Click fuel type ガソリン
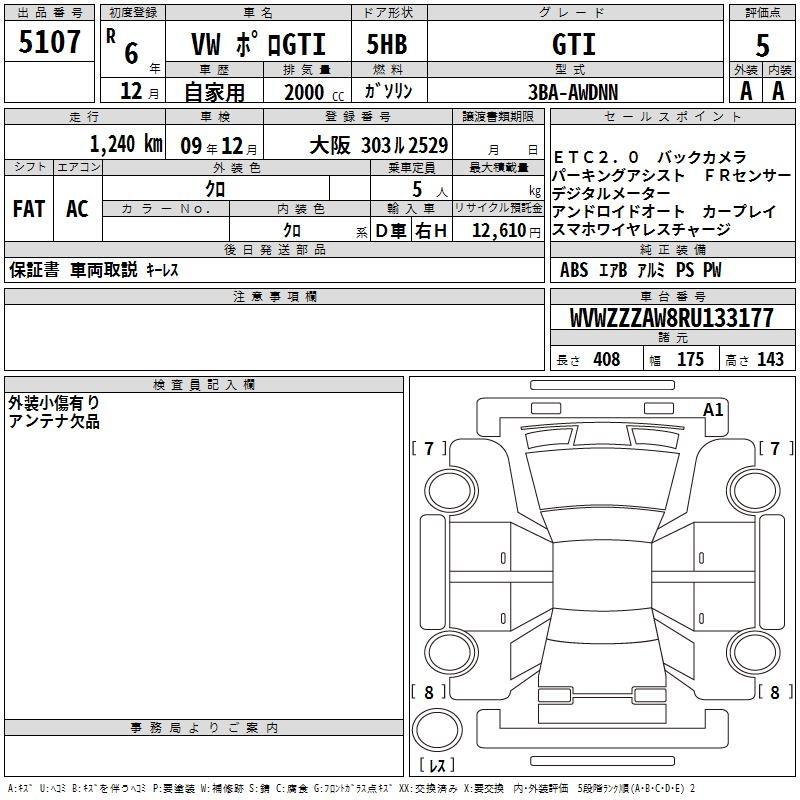 (388, 91)
